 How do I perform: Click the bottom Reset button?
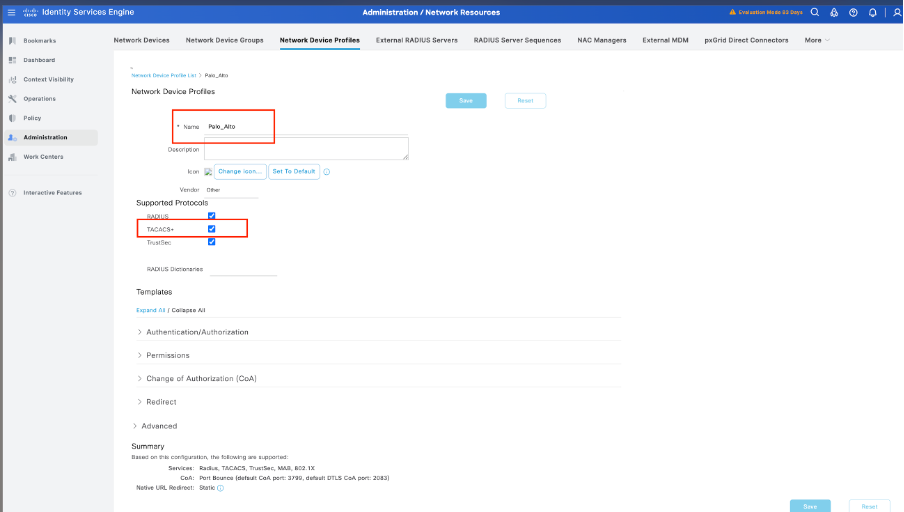(869, 506)
